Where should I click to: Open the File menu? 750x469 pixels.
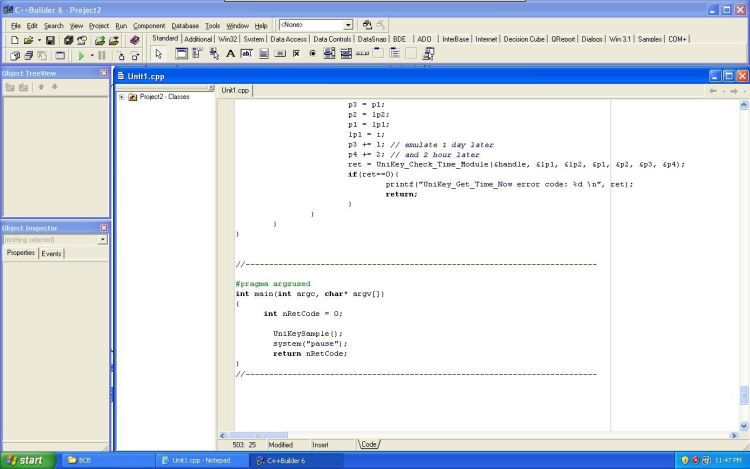(x=15, y=26)
